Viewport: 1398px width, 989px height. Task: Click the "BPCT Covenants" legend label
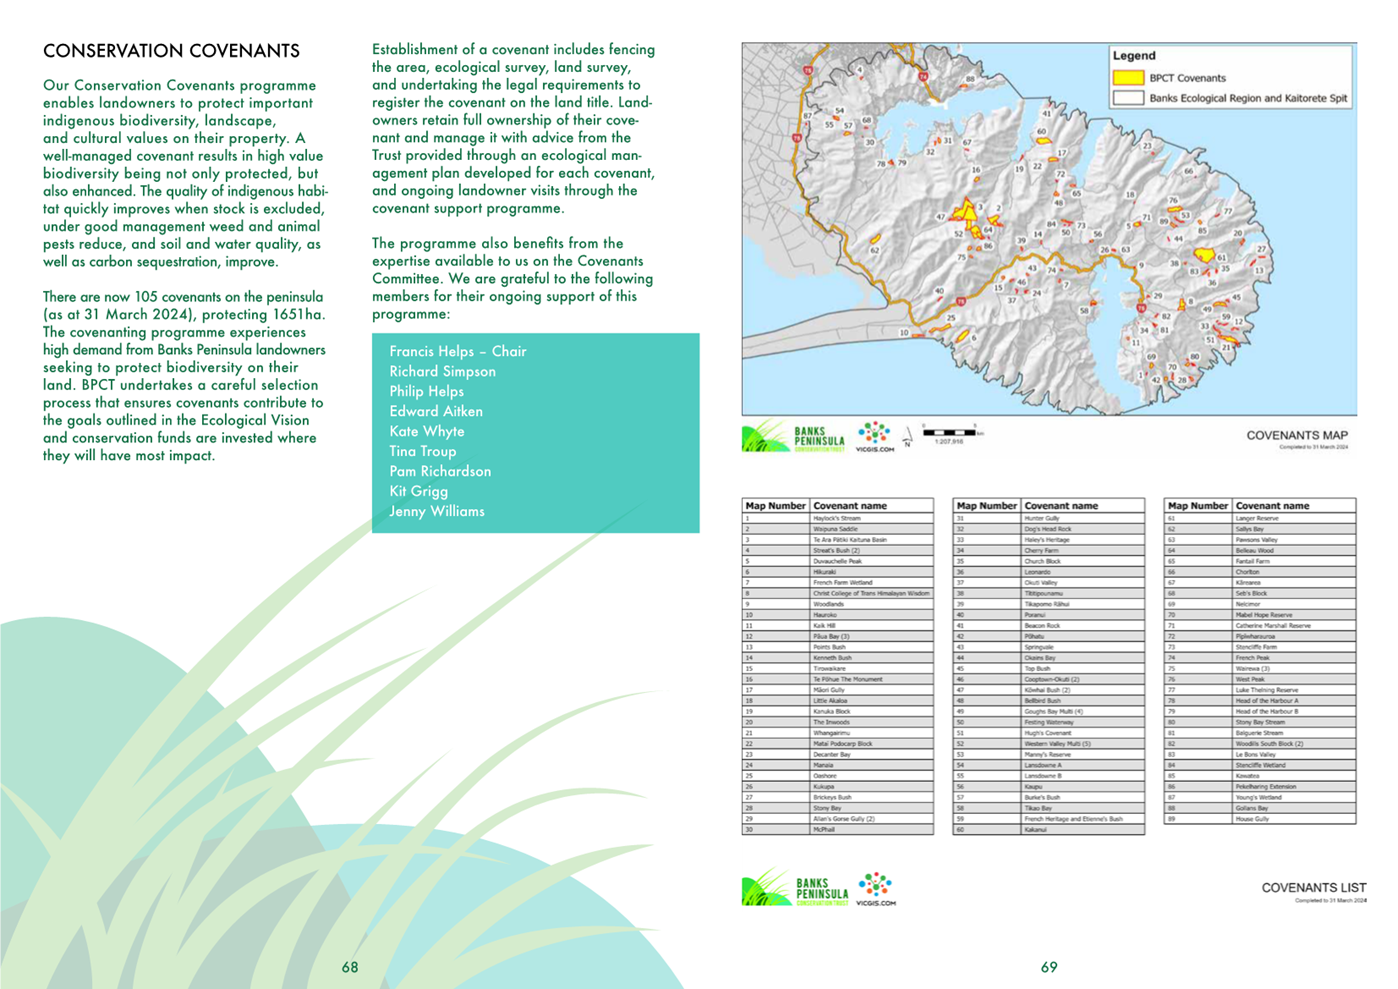tap(1187, 78)
